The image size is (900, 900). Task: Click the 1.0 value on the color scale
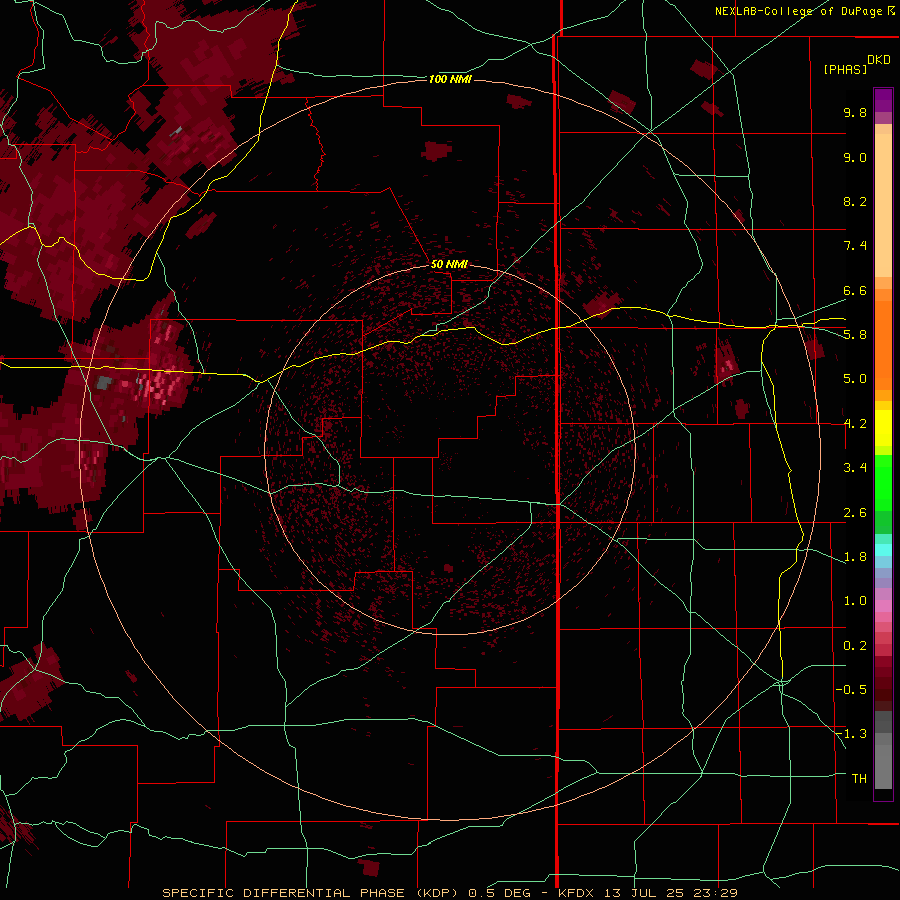point(855,601)
